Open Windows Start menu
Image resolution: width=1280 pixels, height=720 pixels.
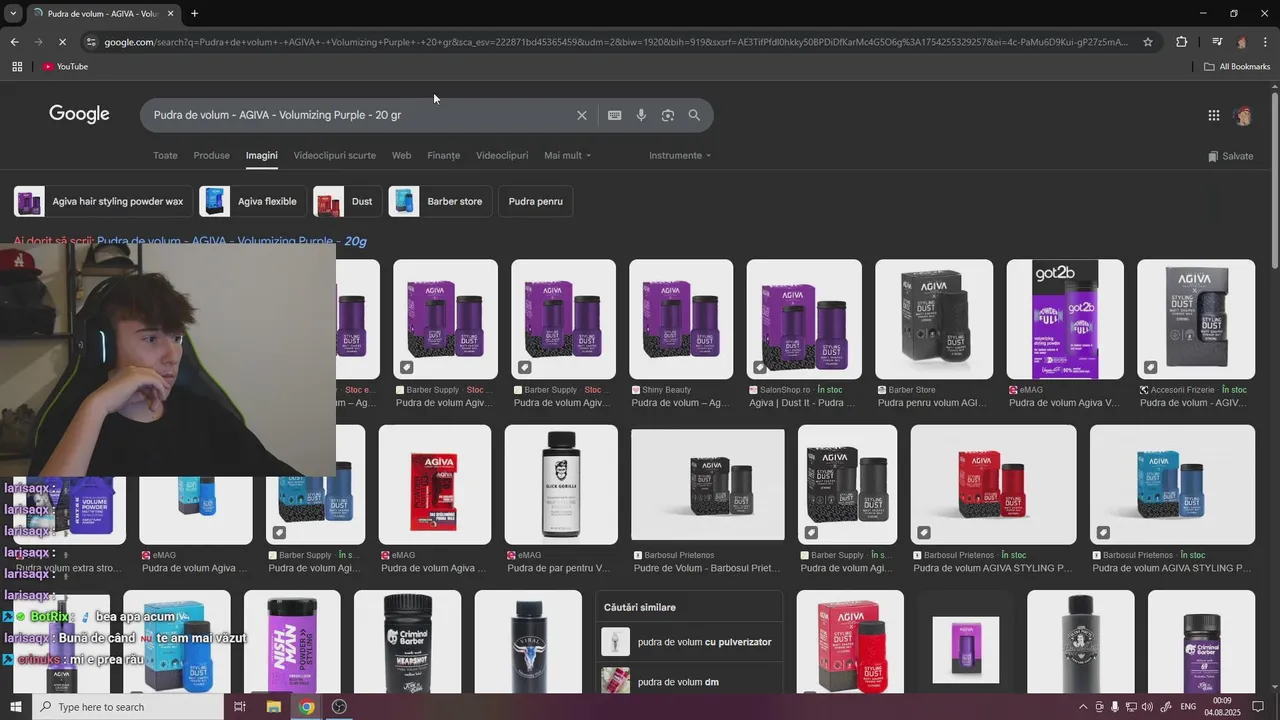pyautogui.click(x=16, y=707)
